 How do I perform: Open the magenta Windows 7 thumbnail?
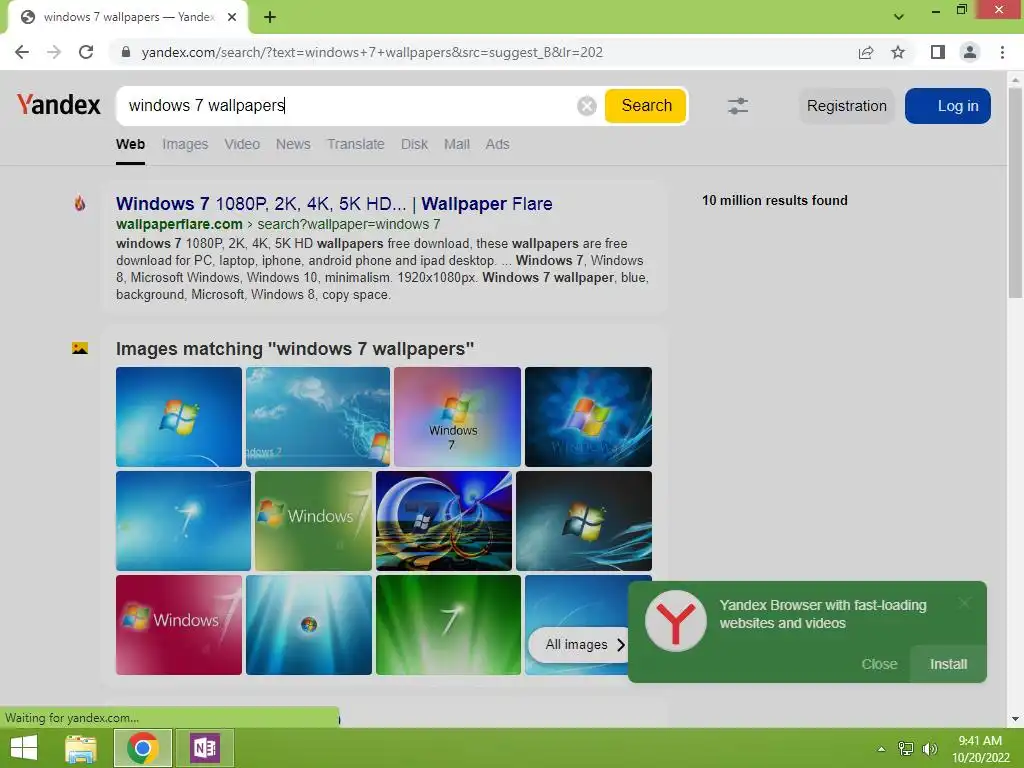point(179,625)
